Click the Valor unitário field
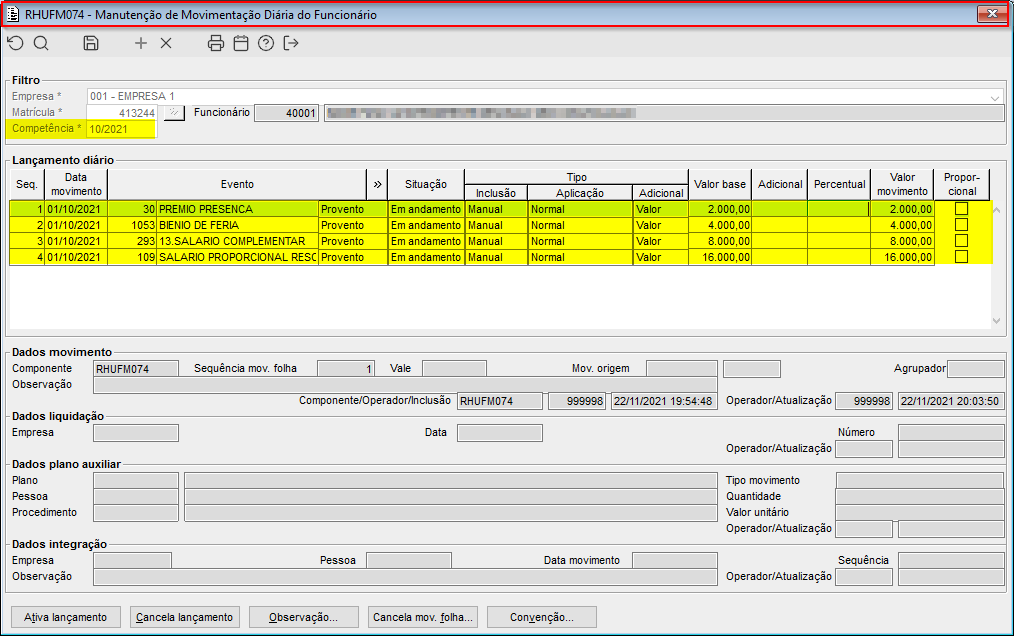The width and height of the screenshot is (1014, 636). 920,512
